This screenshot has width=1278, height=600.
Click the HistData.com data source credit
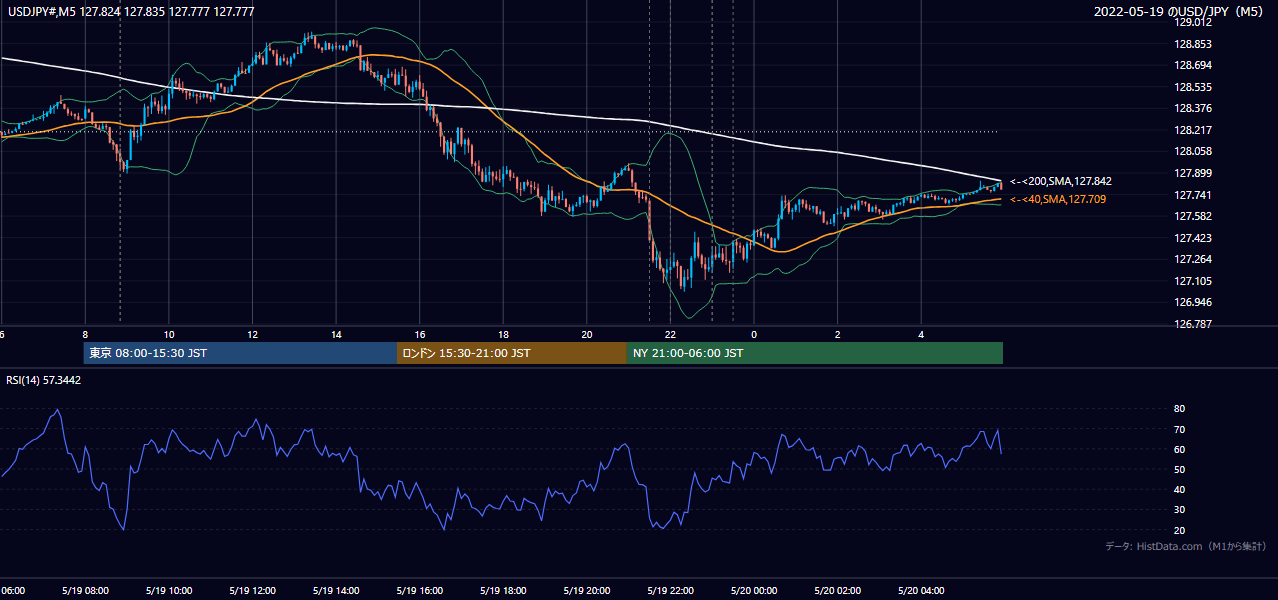coord(1186,546)
